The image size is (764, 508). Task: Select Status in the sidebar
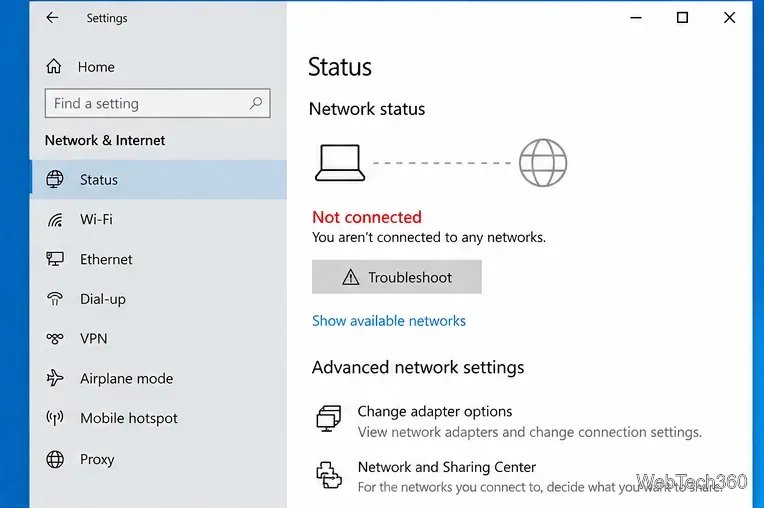(158, 179)
